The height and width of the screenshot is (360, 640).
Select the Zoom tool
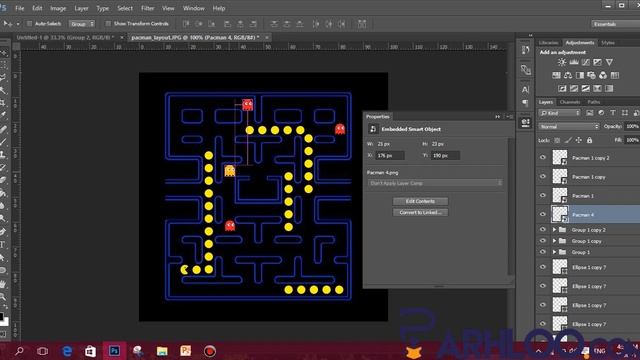[3, 297]
